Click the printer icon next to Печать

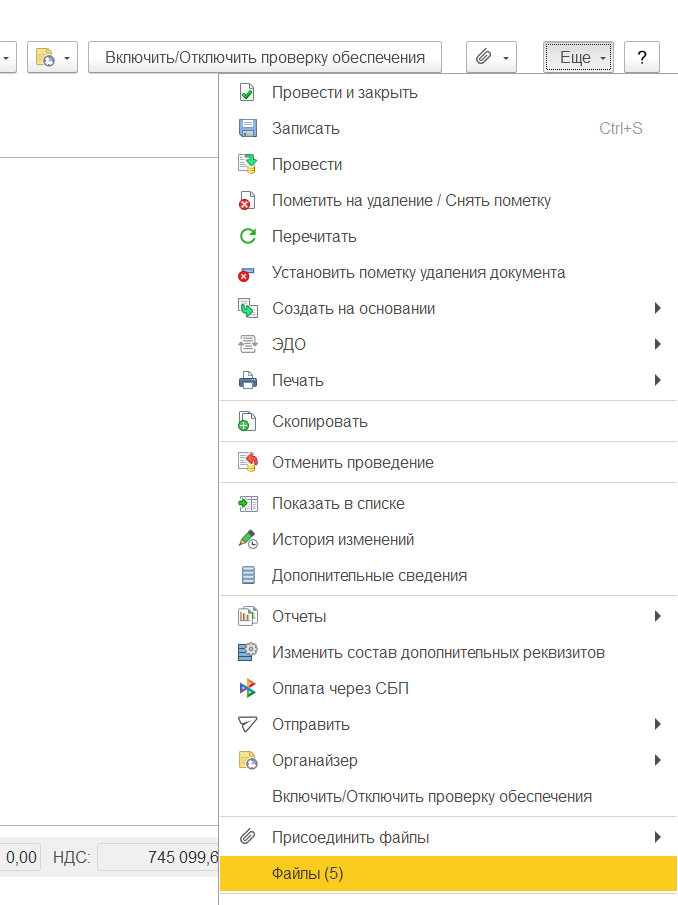coord(247,381)
